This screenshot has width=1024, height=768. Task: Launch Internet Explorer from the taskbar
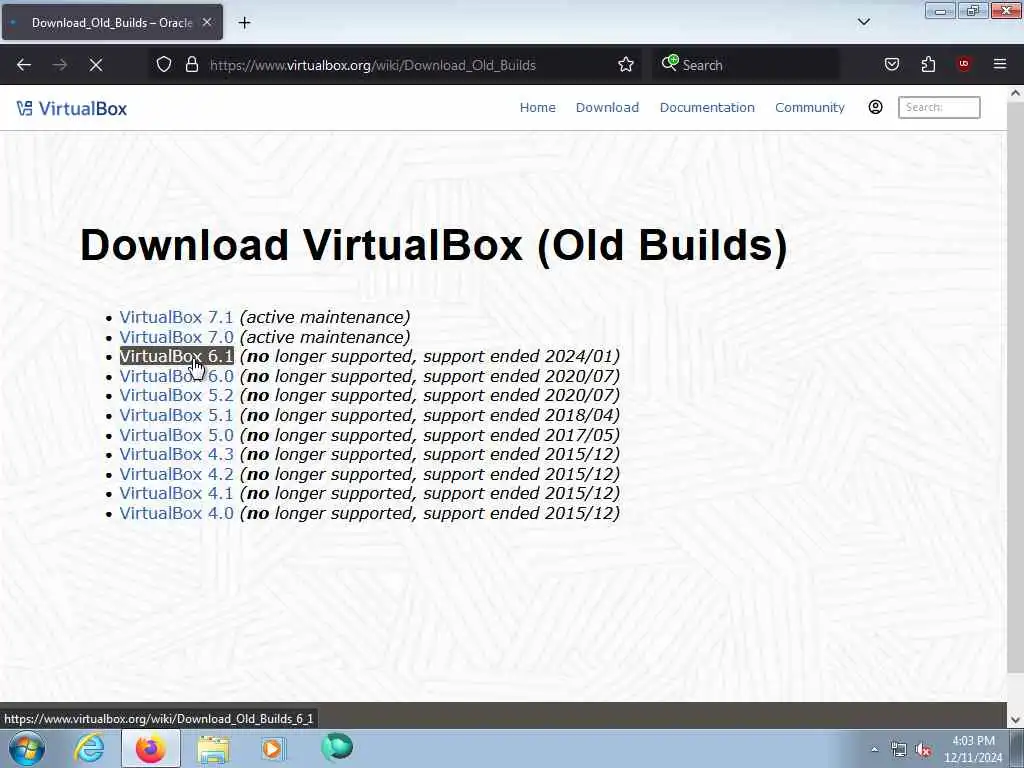coord(89,748)
